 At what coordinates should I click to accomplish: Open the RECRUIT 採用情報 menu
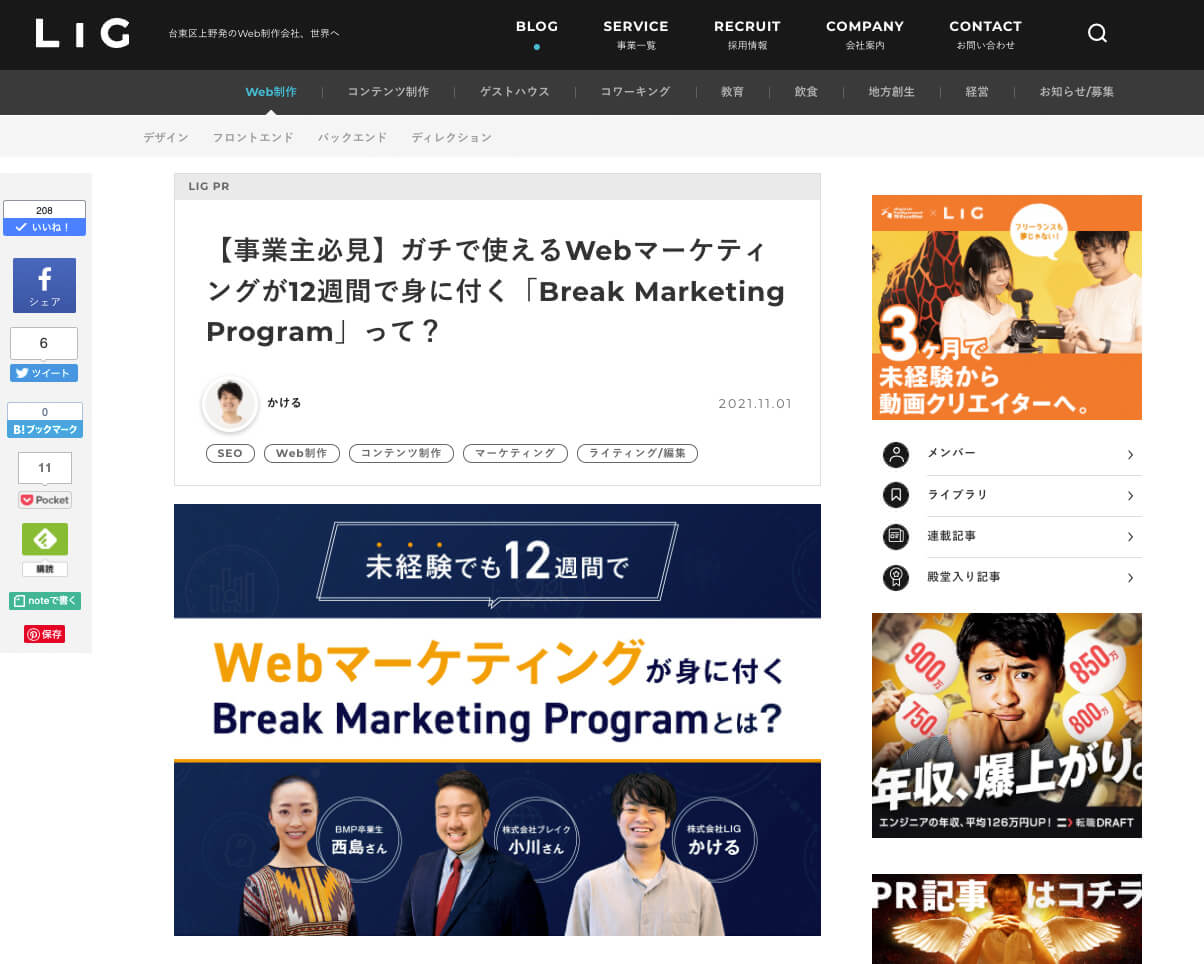click(746, 33)
